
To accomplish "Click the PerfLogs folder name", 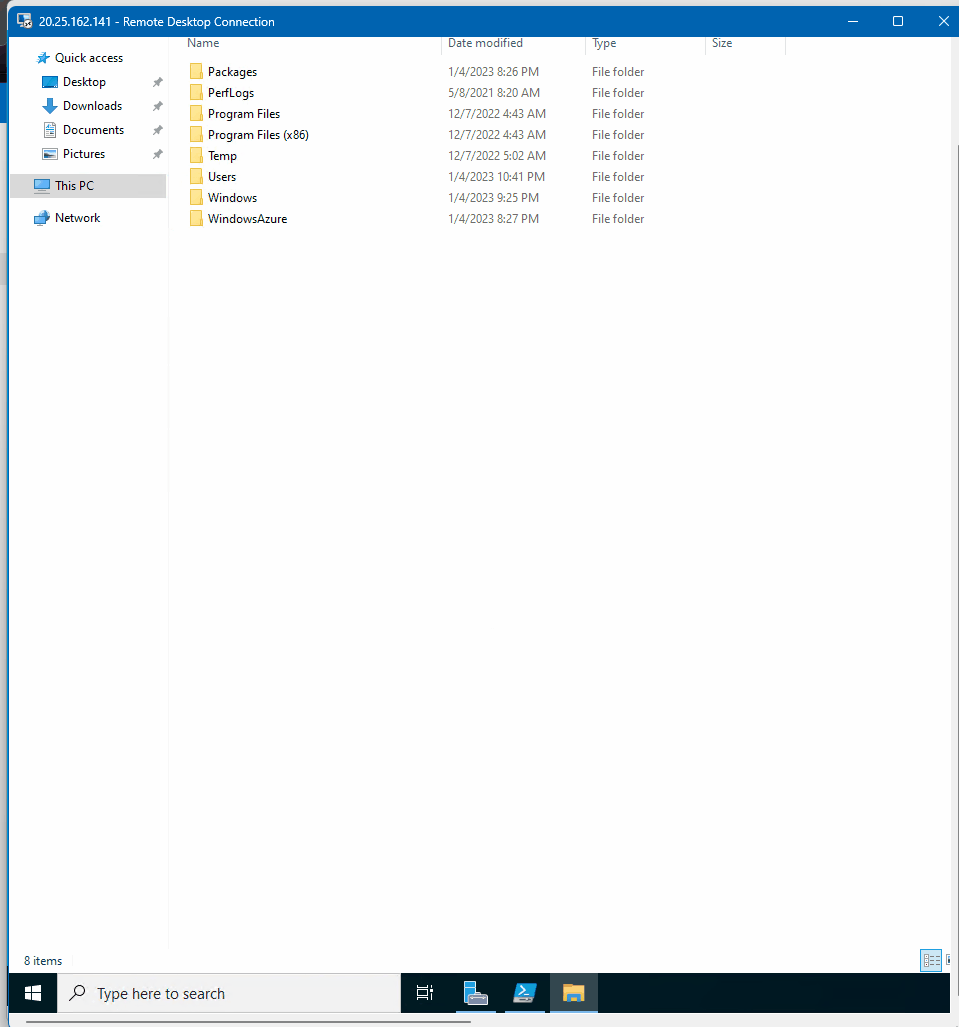I will 231,92.
